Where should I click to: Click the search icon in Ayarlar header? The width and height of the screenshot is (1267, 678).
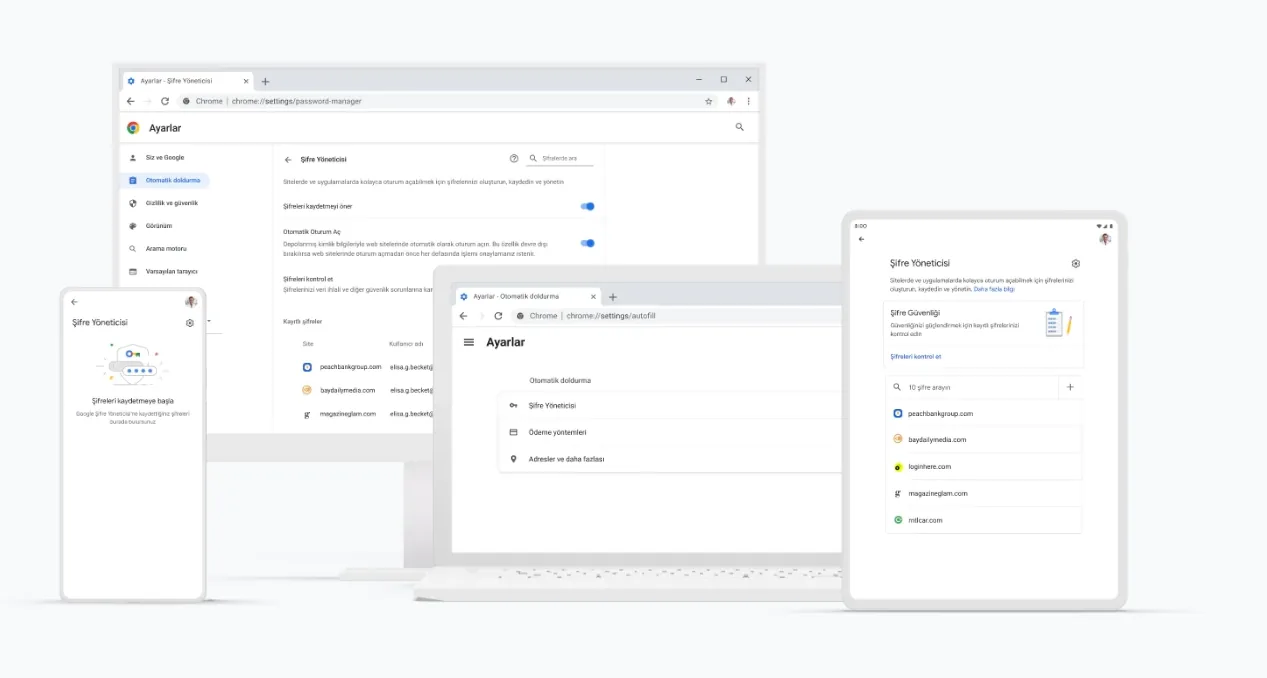coord(740,127)
